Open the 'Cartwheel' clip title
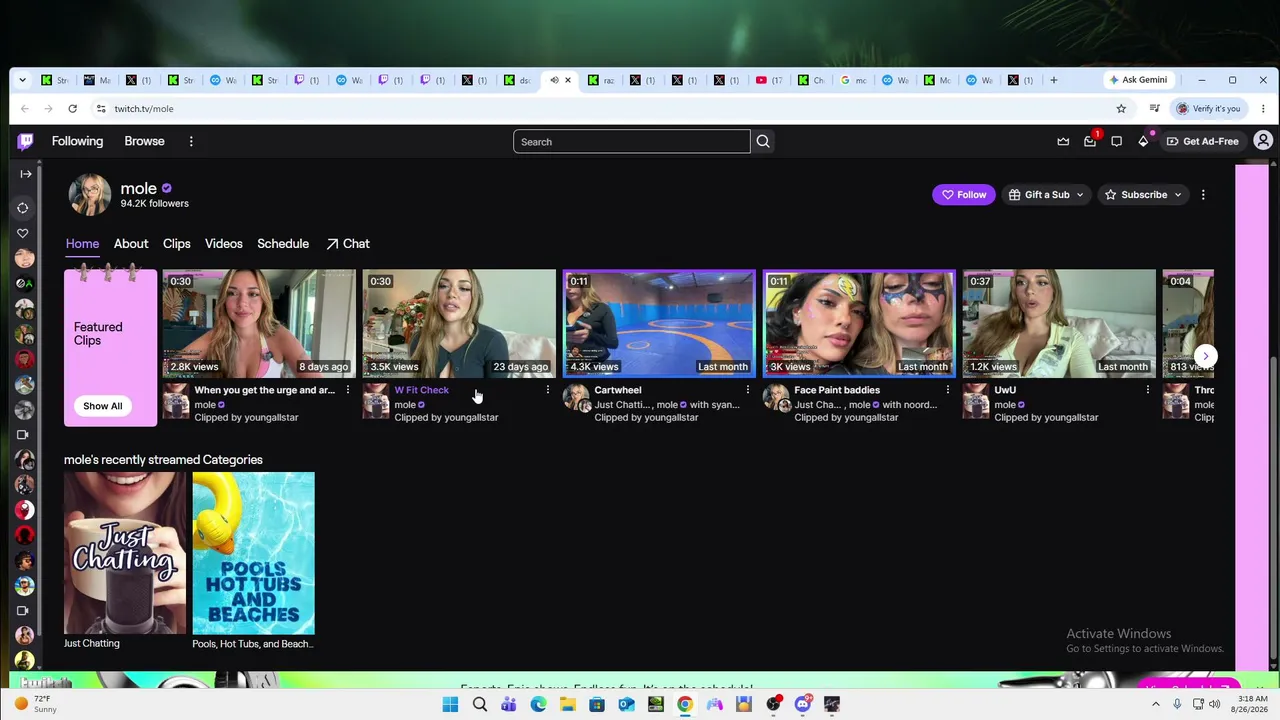Viewport: 1280px width, 720px height. [x=618, y=390]
